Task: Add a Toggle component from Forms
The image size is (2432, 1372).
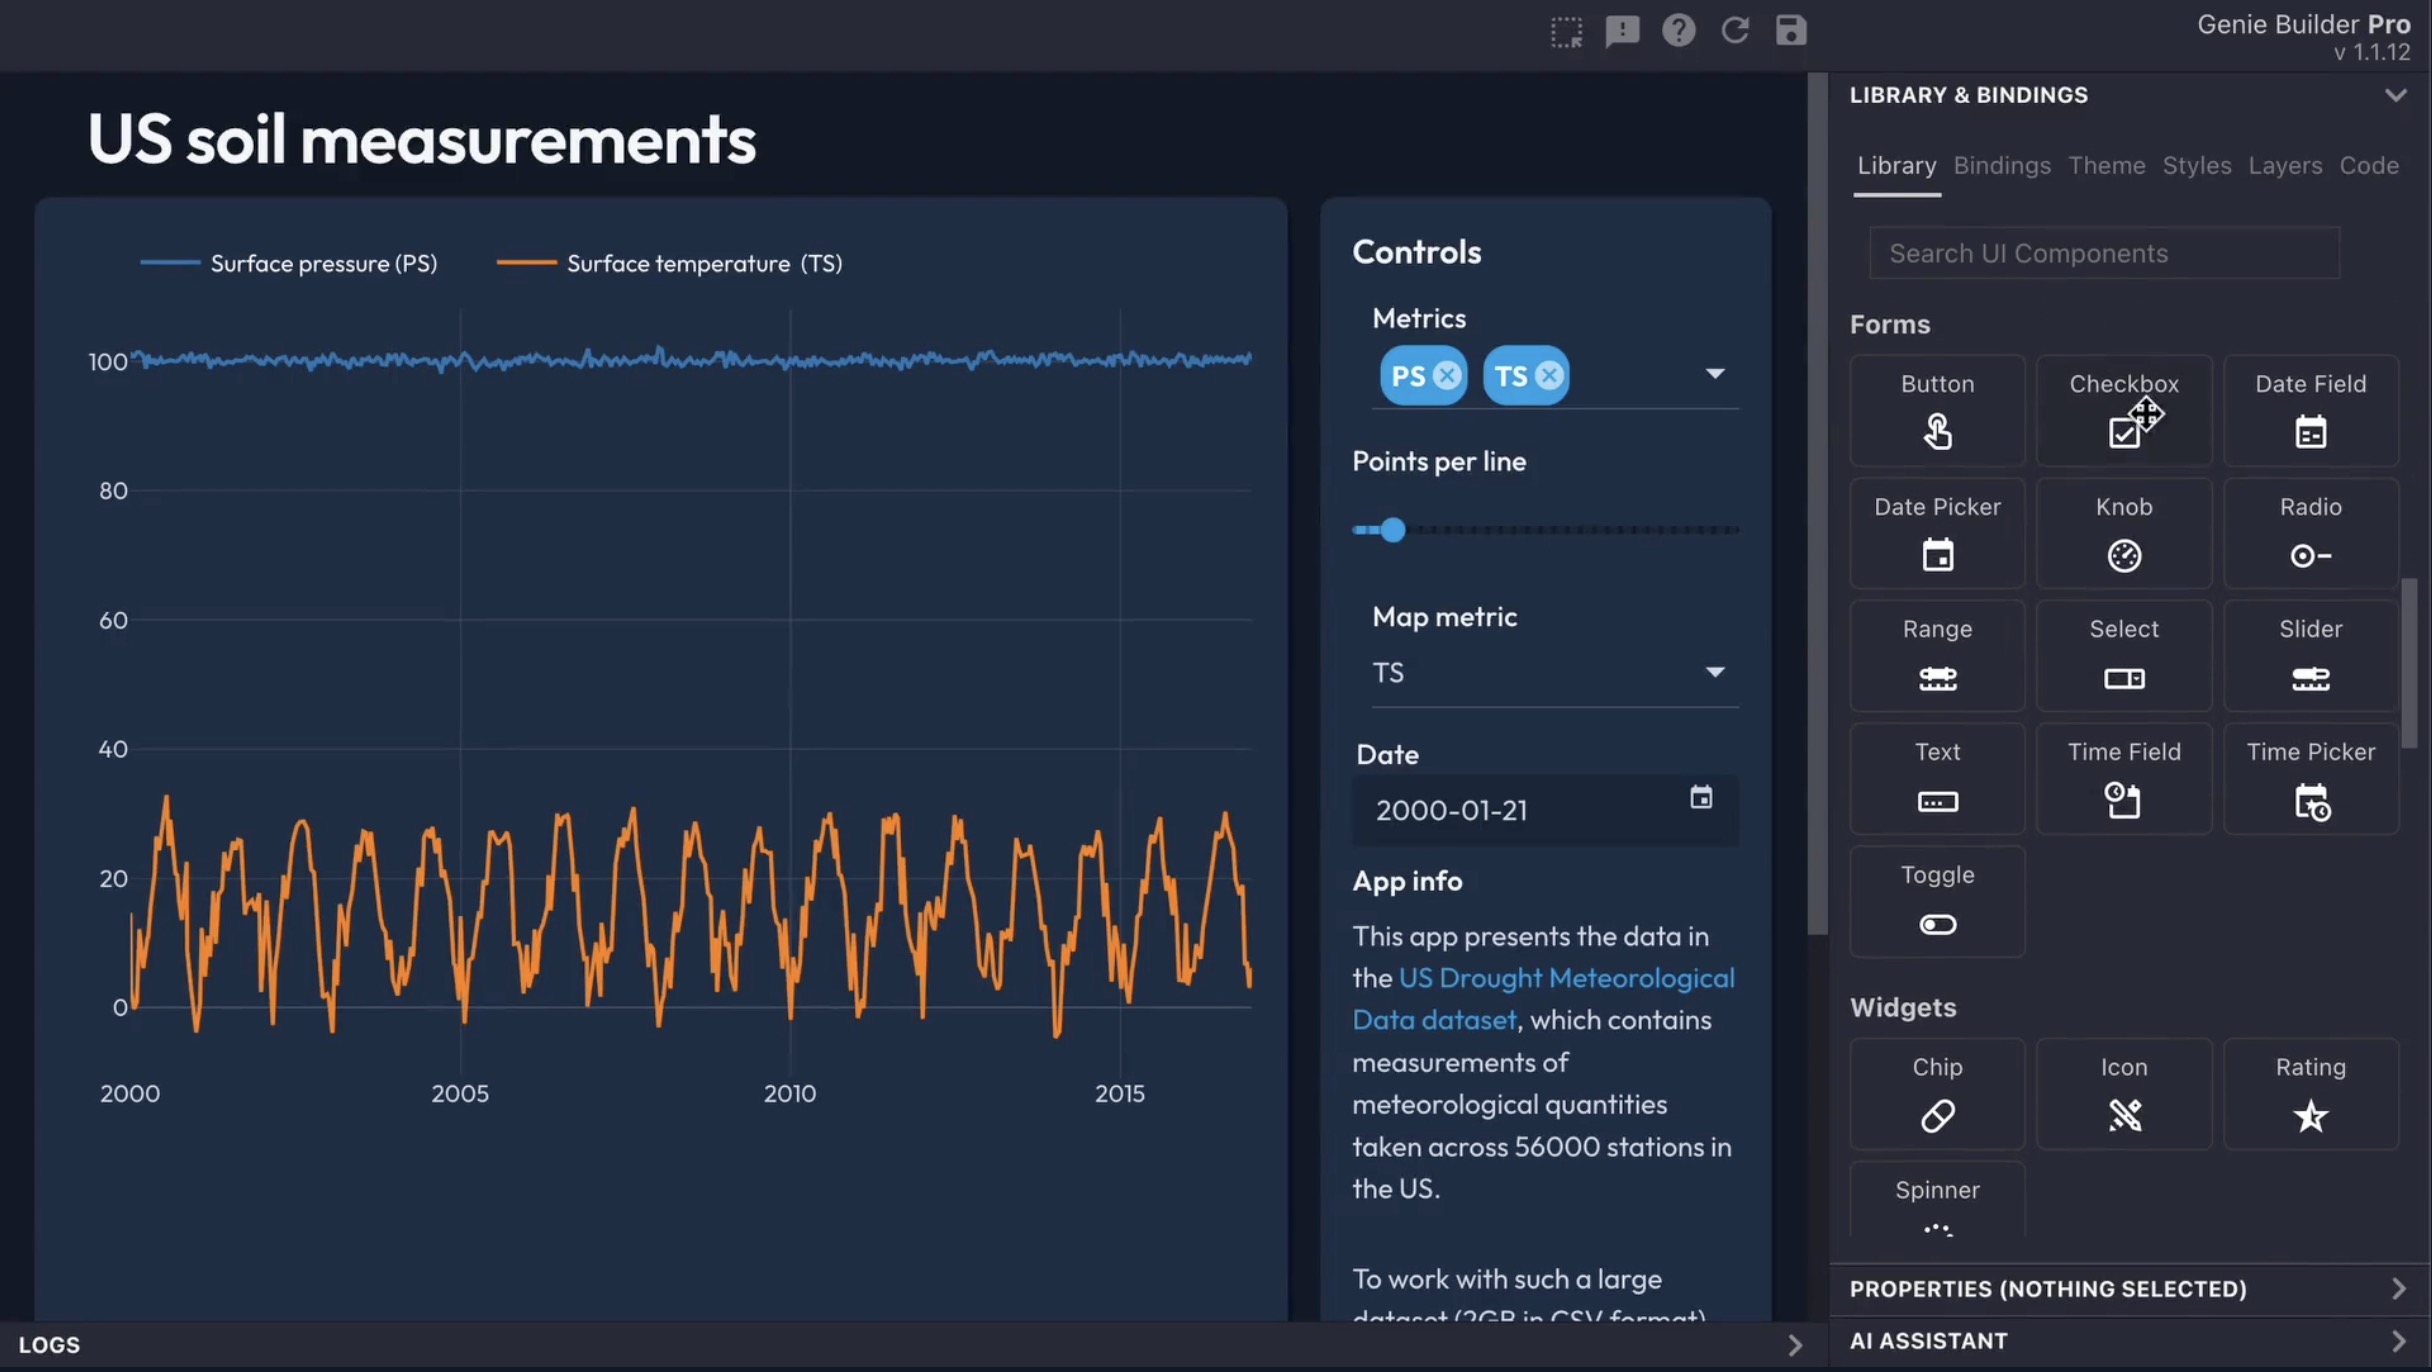Action: click(1937, 900)
